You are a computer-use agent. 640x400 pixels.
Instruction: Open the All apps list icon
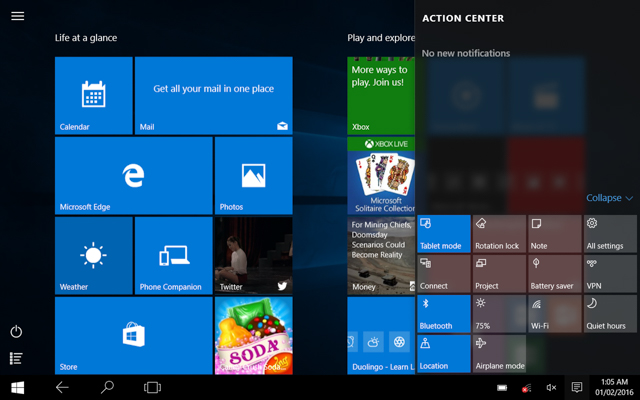pyautogui.click(x=16, y=358)
